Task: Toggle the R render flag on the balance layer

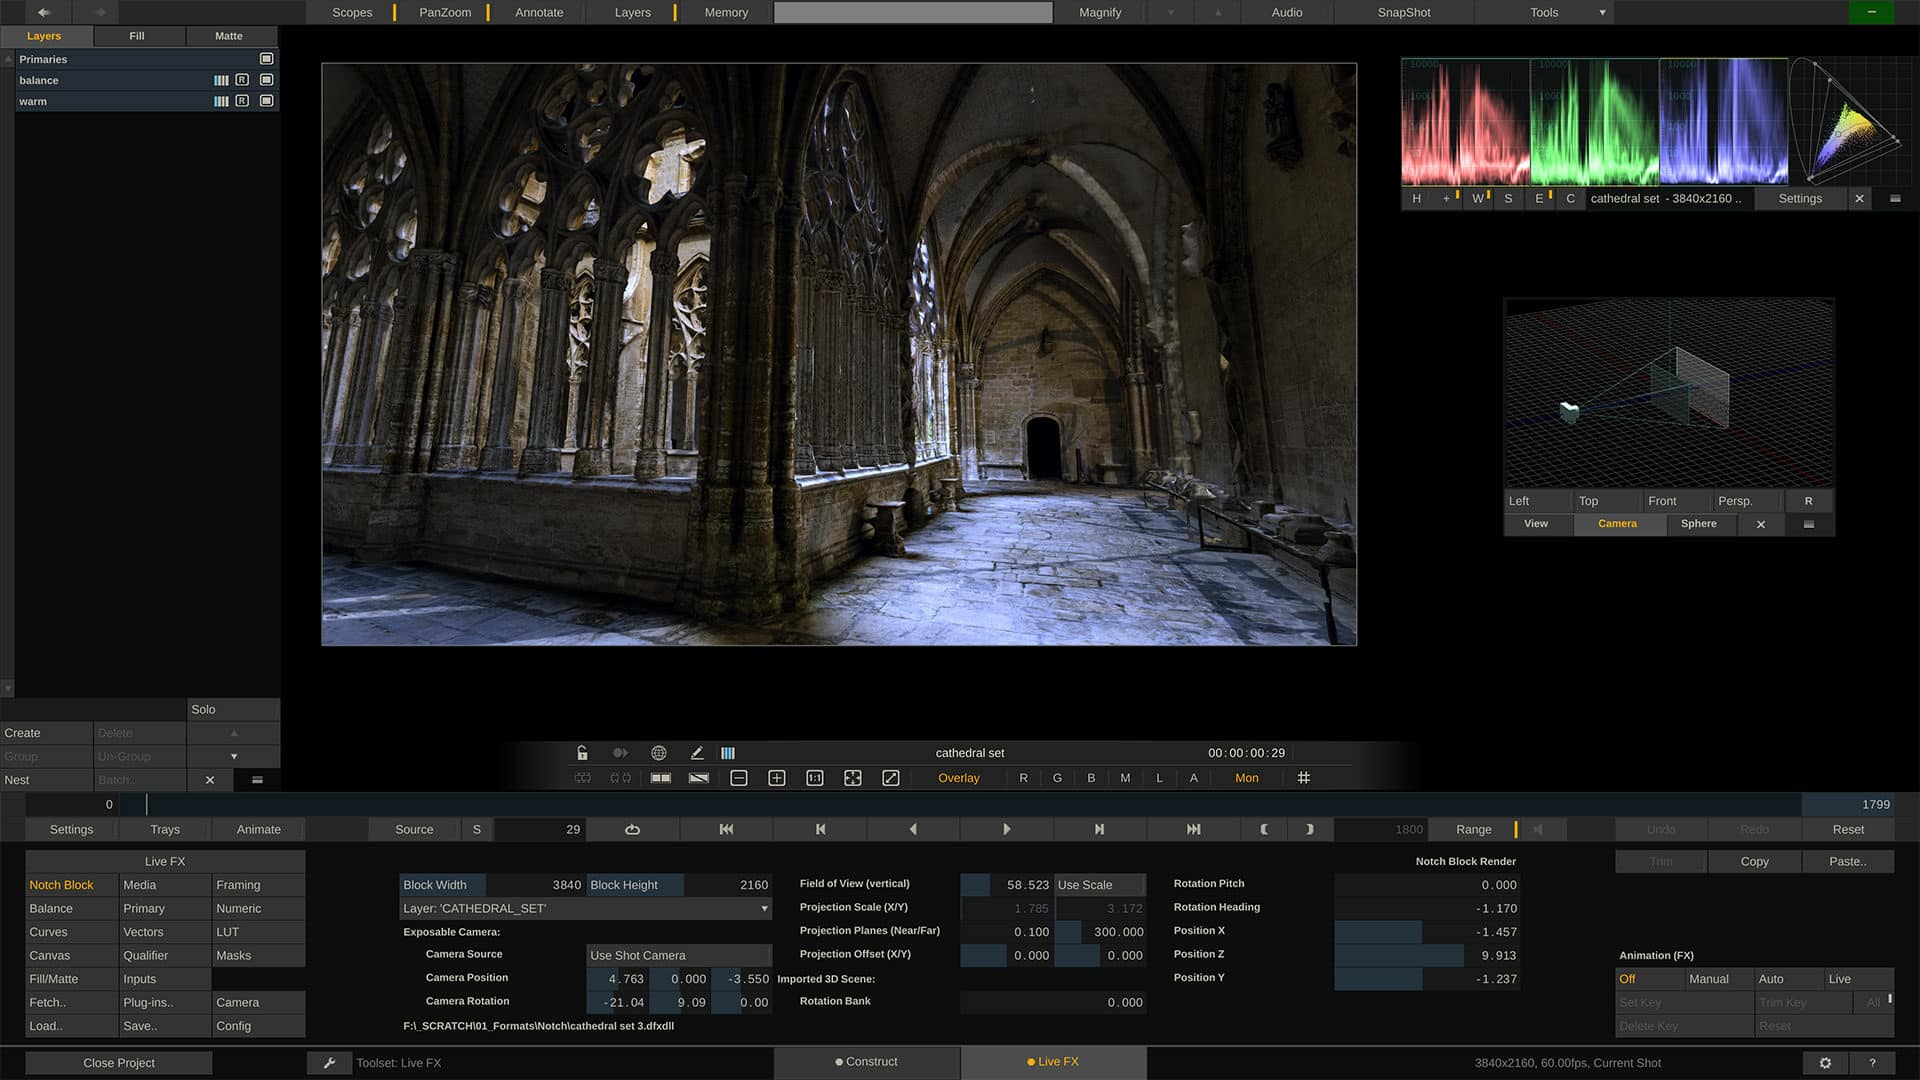Action: (x=241, y=80)
